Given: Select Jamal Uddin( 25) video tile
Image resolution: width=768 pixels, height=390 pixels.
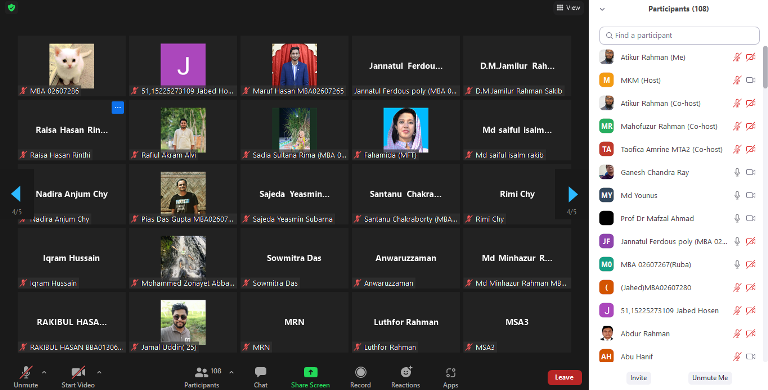Looking at the screenshot, I should click(x=183, y=322).
